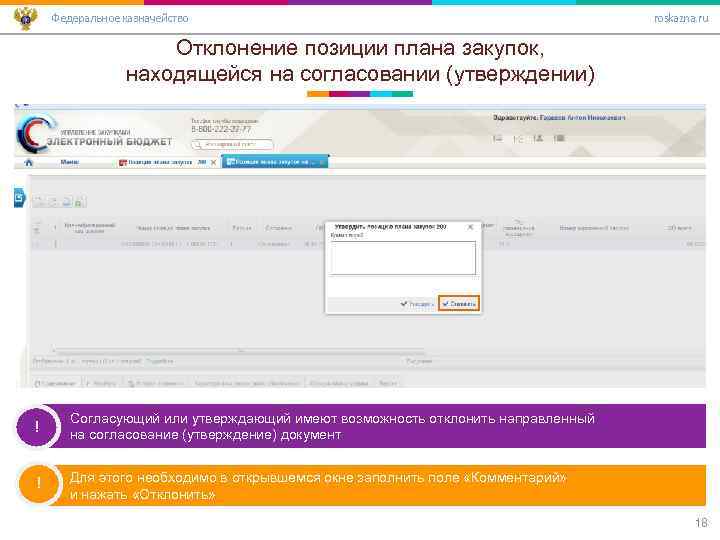This screenshot has height=540, width=720.
Task: Click the first icon in the grid toolbar
Action: (39, 201)
